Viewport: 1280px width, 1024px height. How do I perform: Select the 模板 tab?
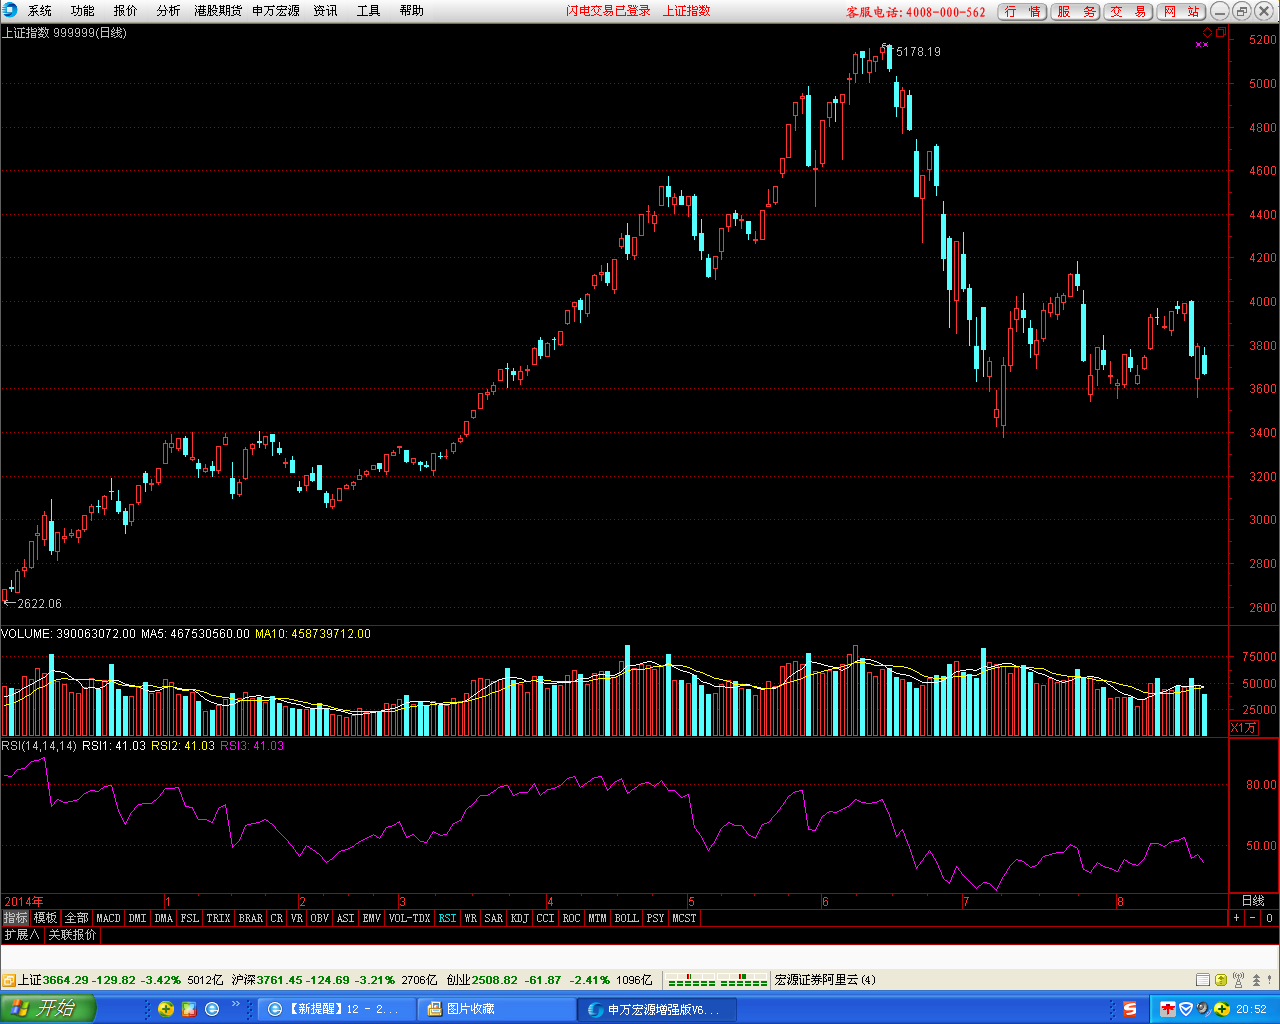point(46,918)
